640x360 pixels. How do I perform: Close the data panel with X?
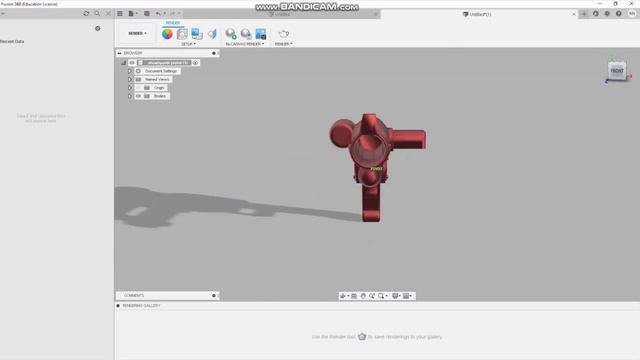pyautogui.click(x=108, y=13)
